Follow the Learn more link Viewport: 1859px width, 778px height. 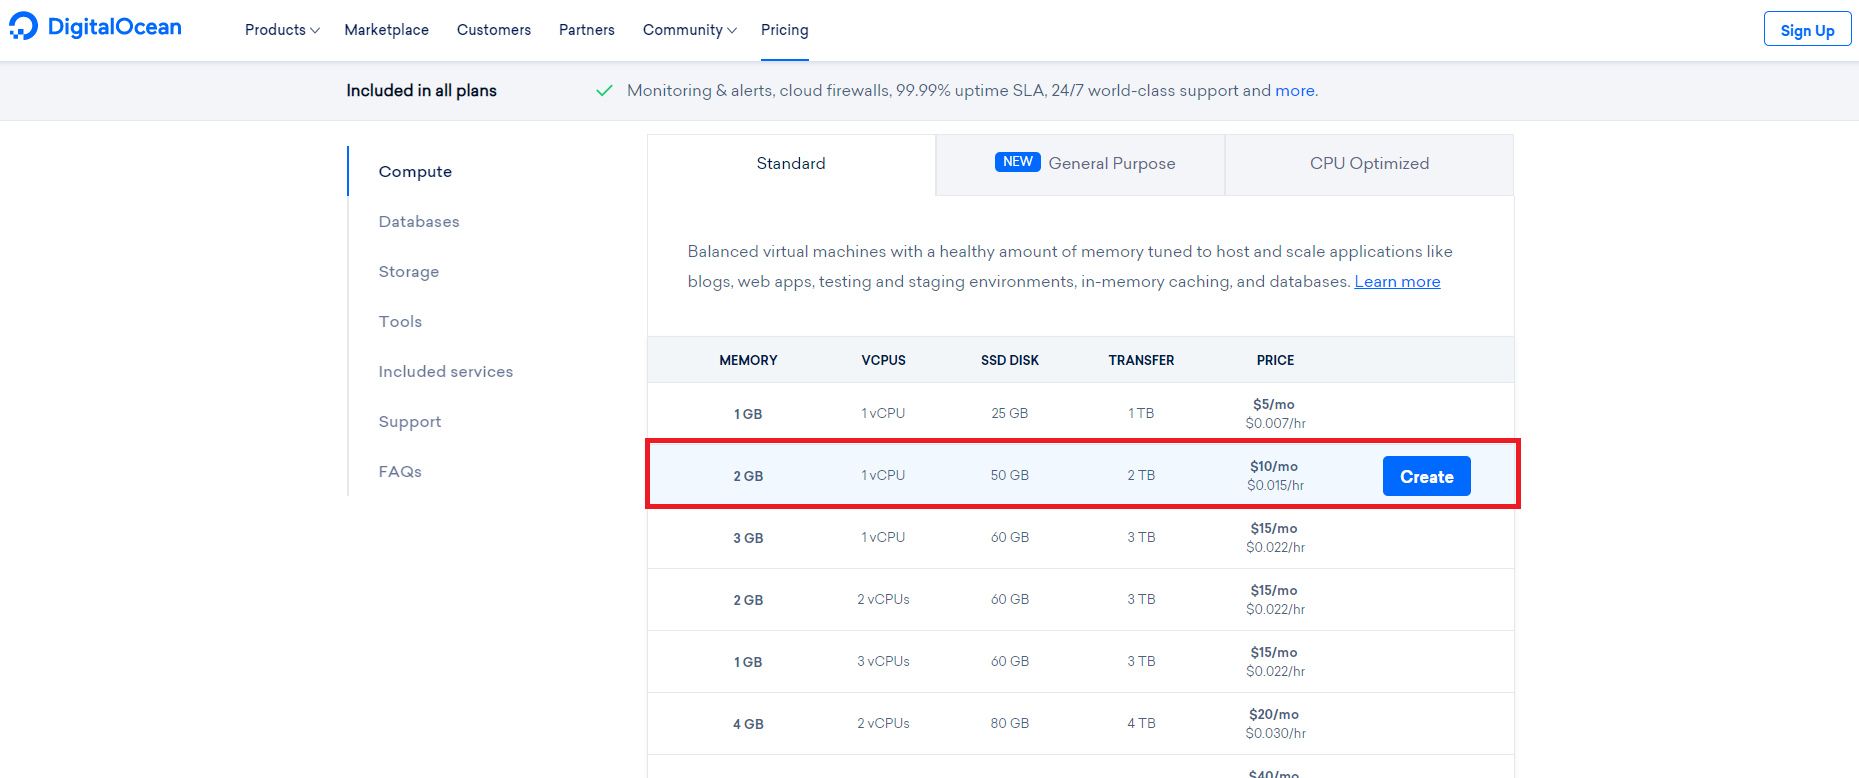(x=1397, y=282)
